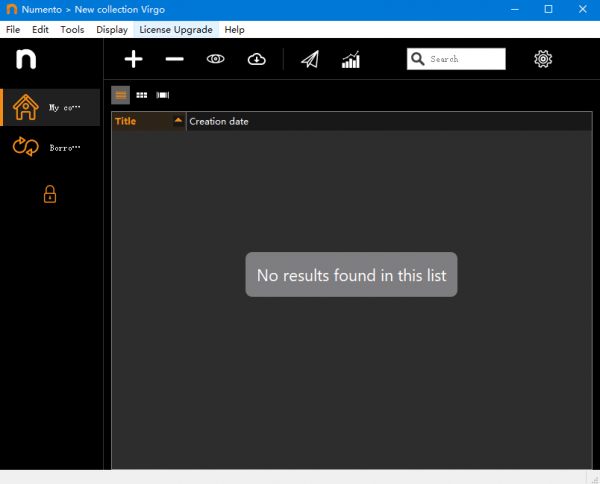Click the Numento logo icon
The width and height of the screenshot is (600, 484).
26,60
